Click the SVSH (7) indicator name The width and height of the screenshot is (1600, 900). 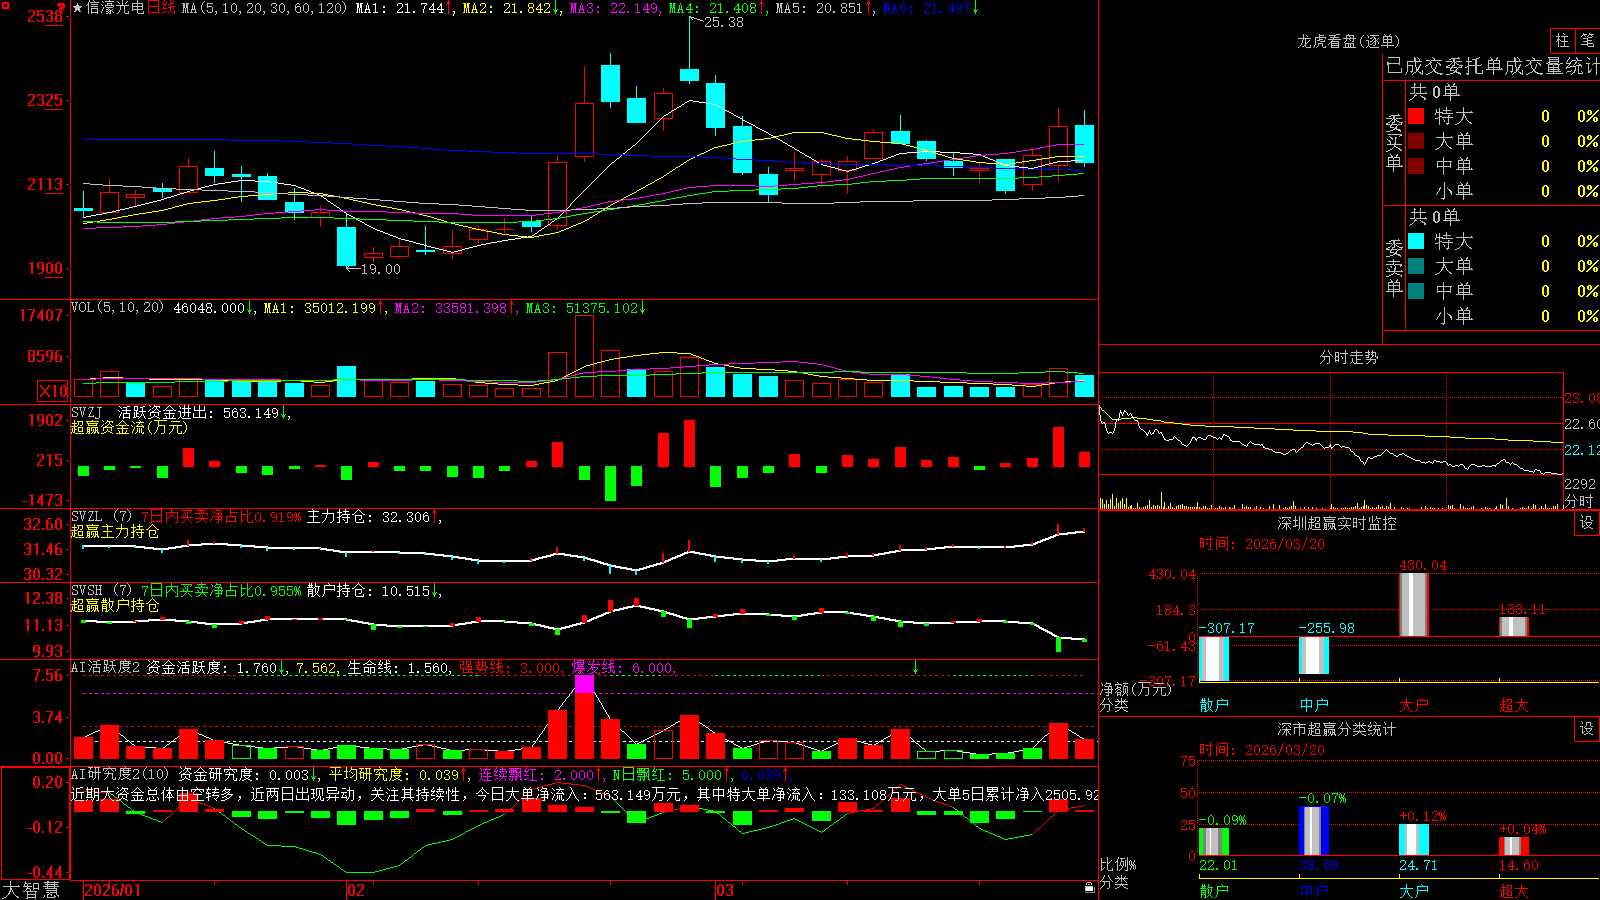click(x=101, y=591)
